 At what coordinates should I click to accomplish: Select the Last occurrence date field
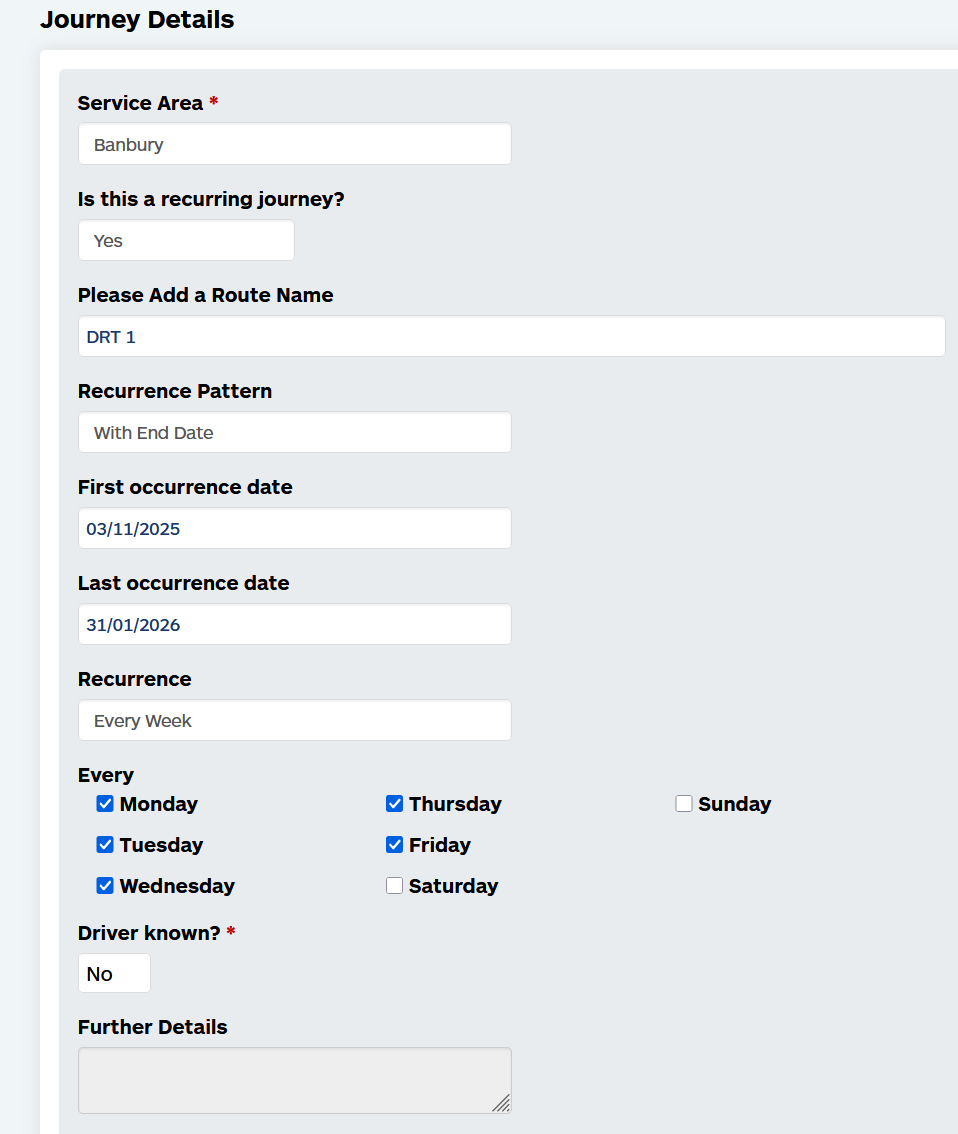coord(294,624)
